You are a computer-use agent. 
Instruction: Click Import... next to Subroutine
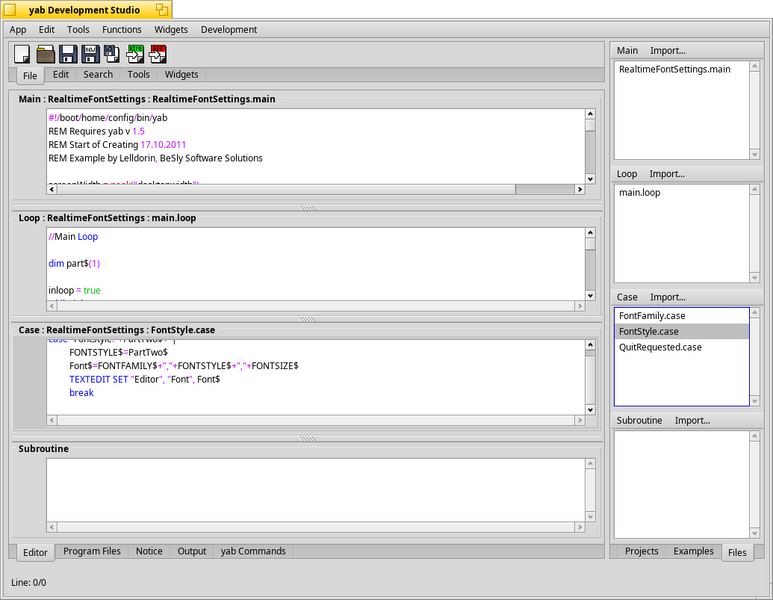tap(692, 421)
